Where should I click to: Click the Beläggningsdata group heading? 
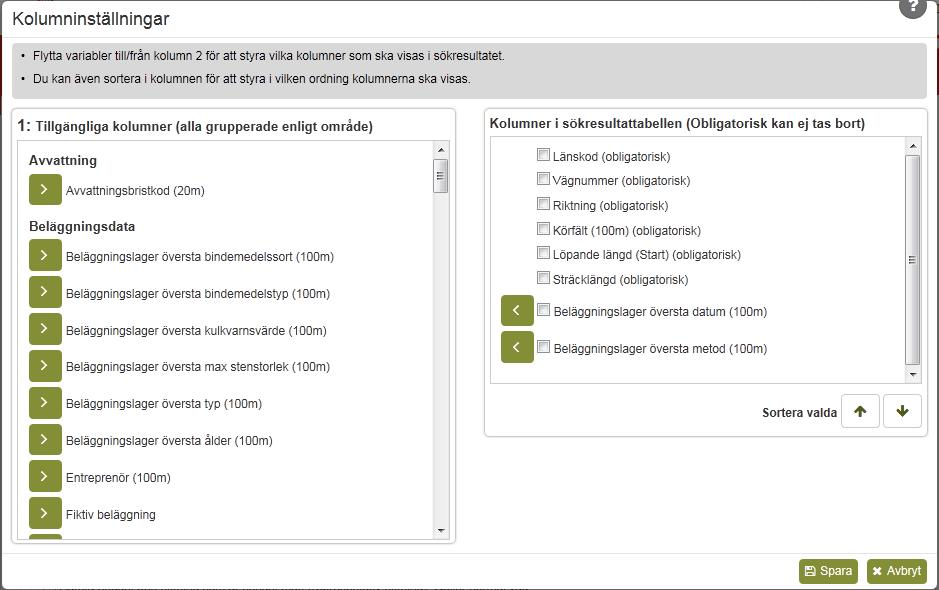(82, 226)
